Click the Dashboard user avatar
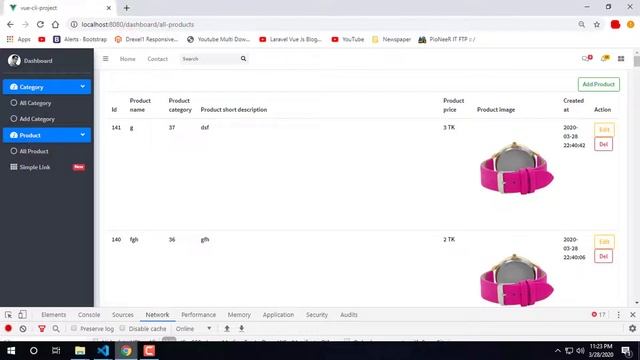 (14, 60)
